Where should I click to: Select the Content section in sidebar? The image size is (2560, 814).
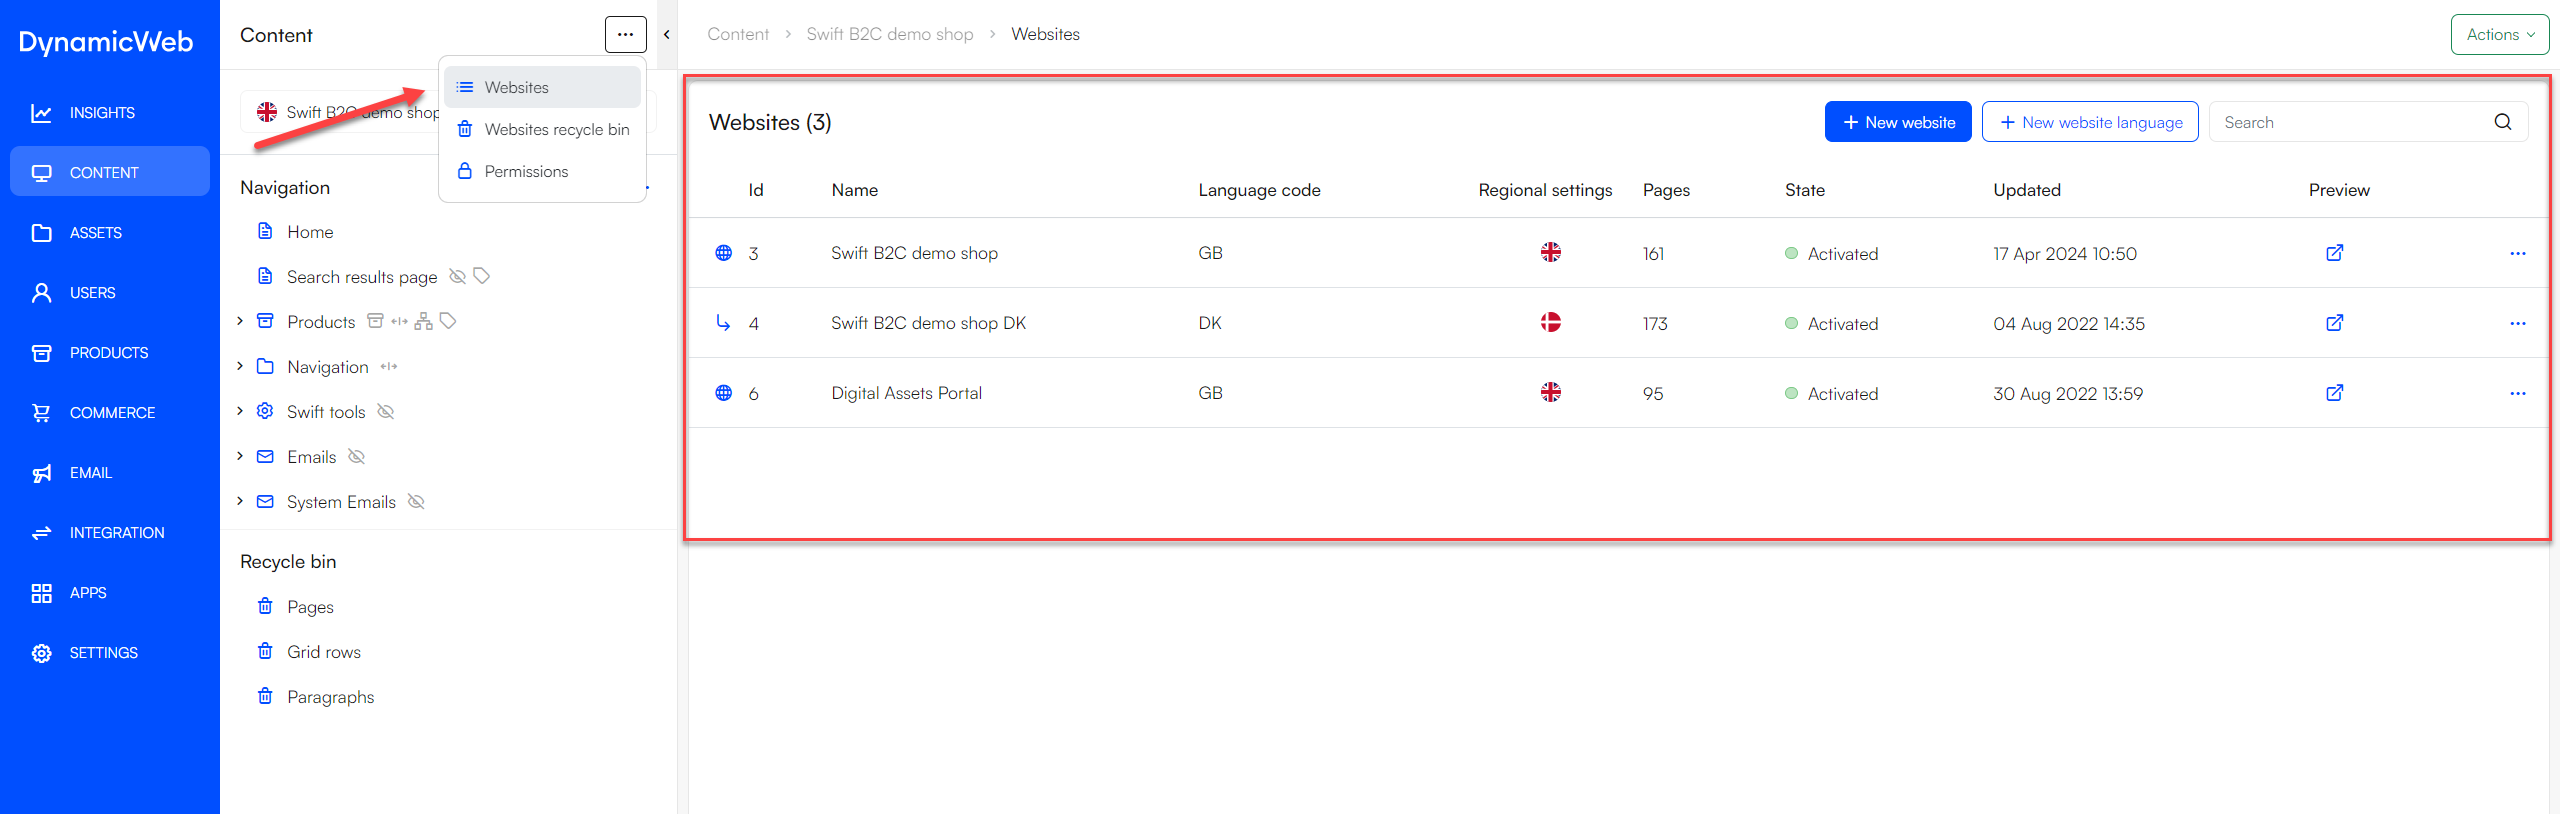pyautogui.click(x=110, y=172)
